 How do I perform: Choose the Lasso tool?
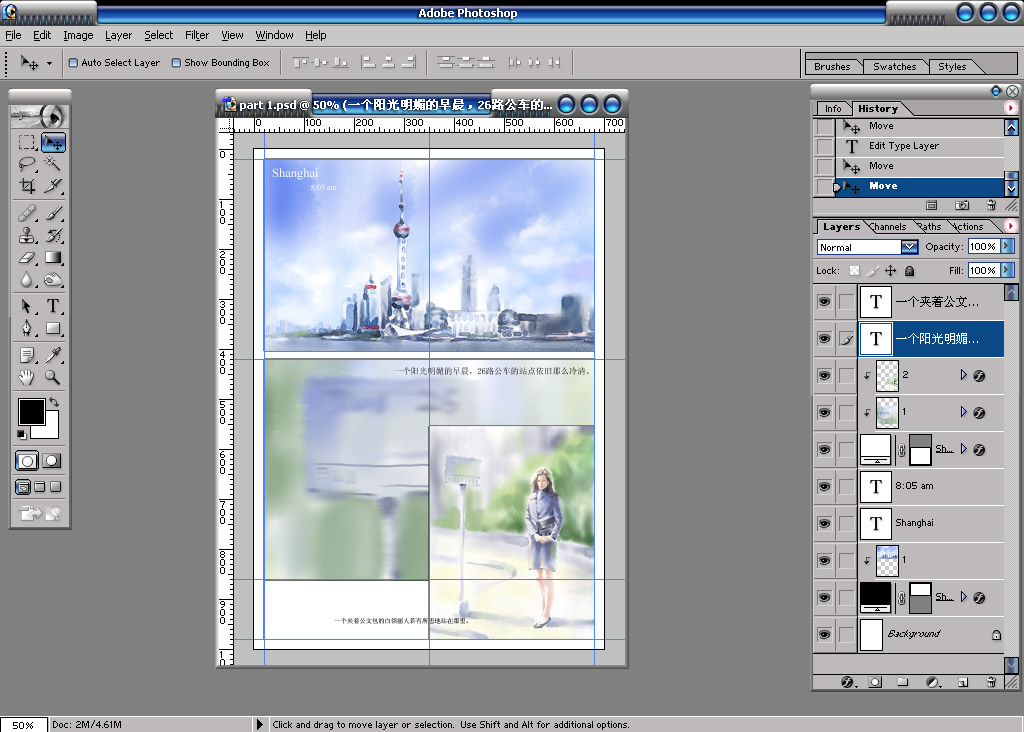pos(27,164)
